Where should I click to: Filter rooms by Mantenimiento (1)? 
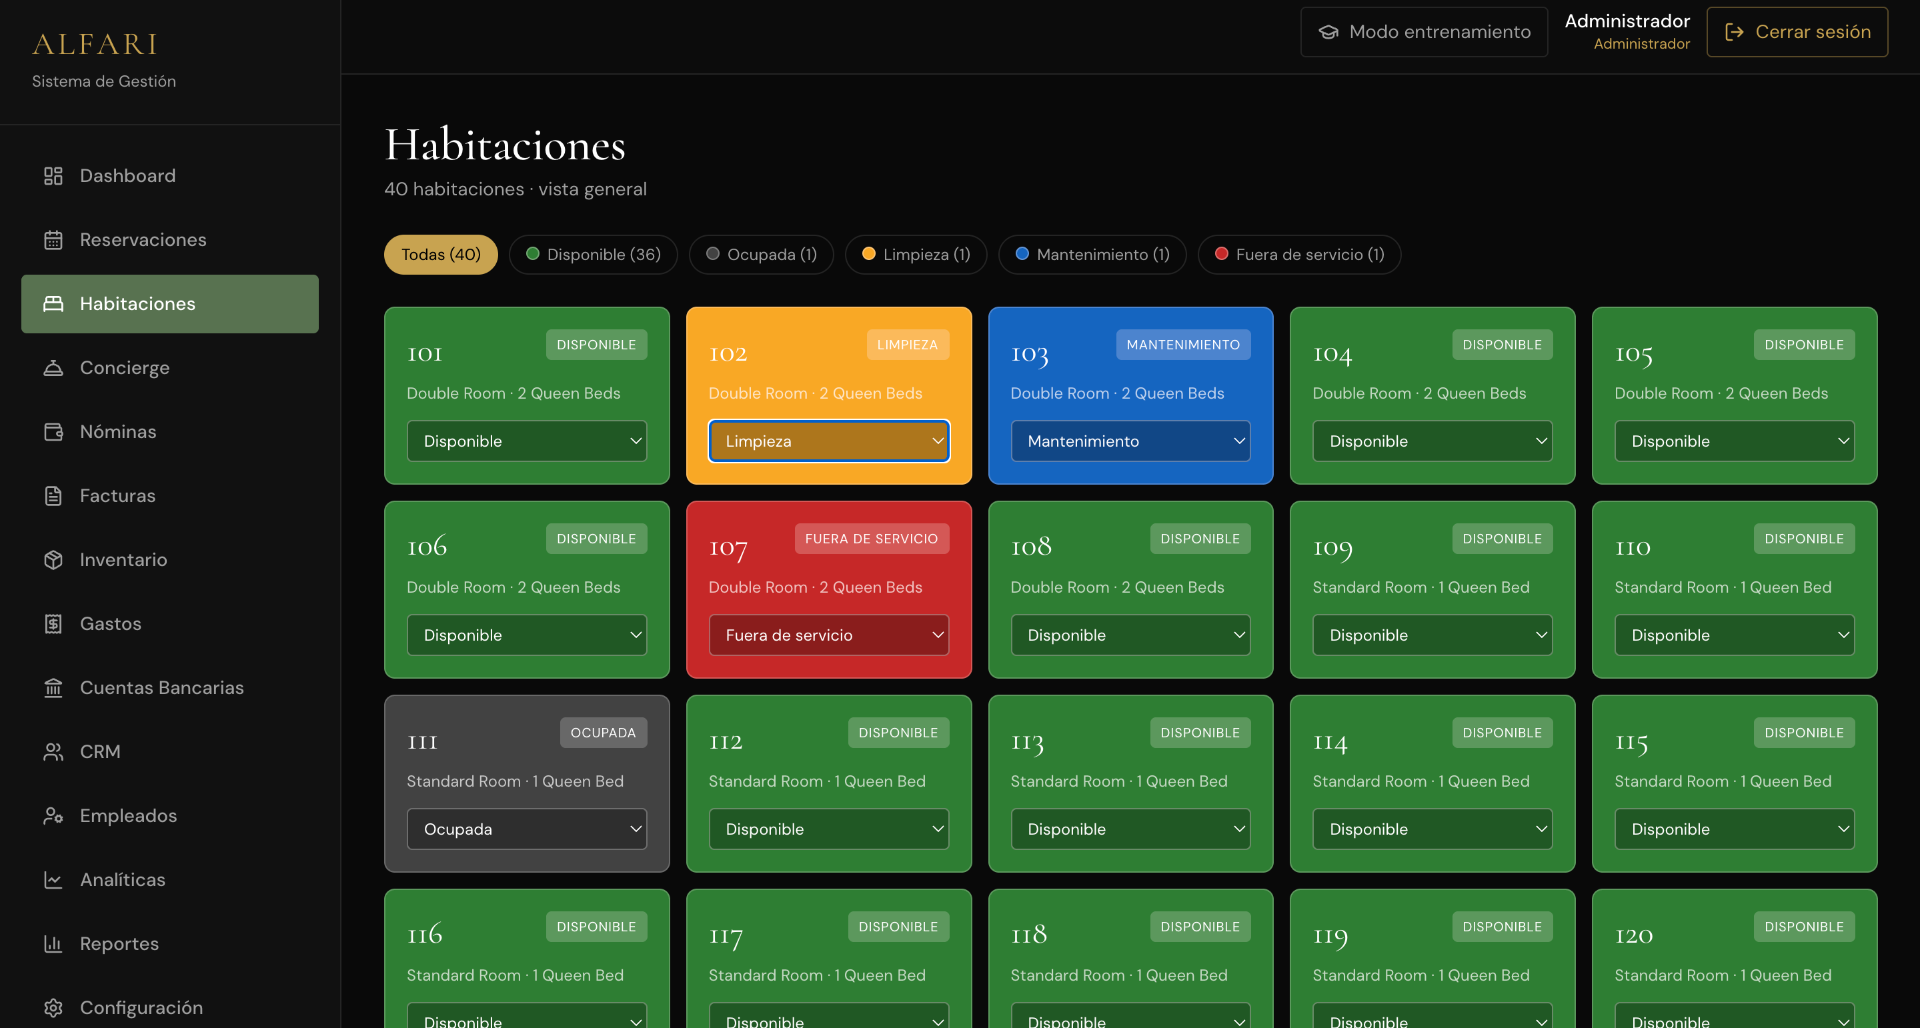coord(1092,255)
